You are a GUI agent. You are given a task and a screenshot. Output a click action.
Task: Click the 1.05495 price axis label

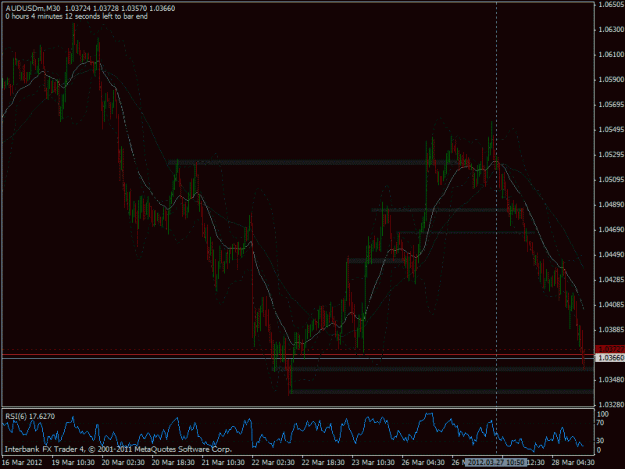[x=611, y=130]
